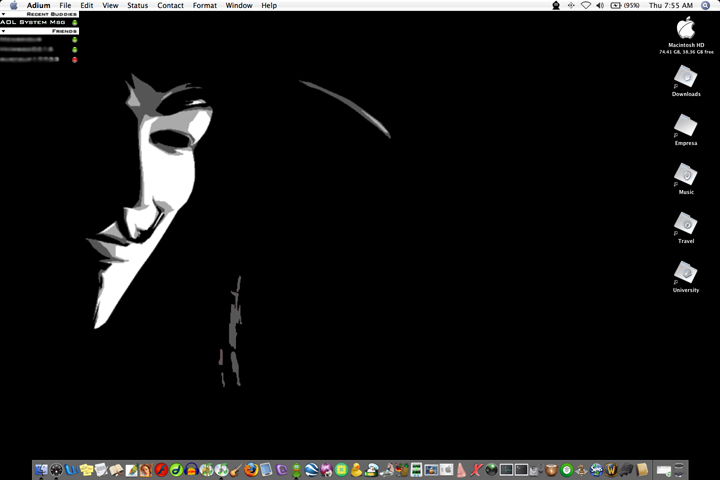This screenshot has width=720, height=480.
Task: Launch the Dashboard gauge icon in Dock
Action: (56, 470)
